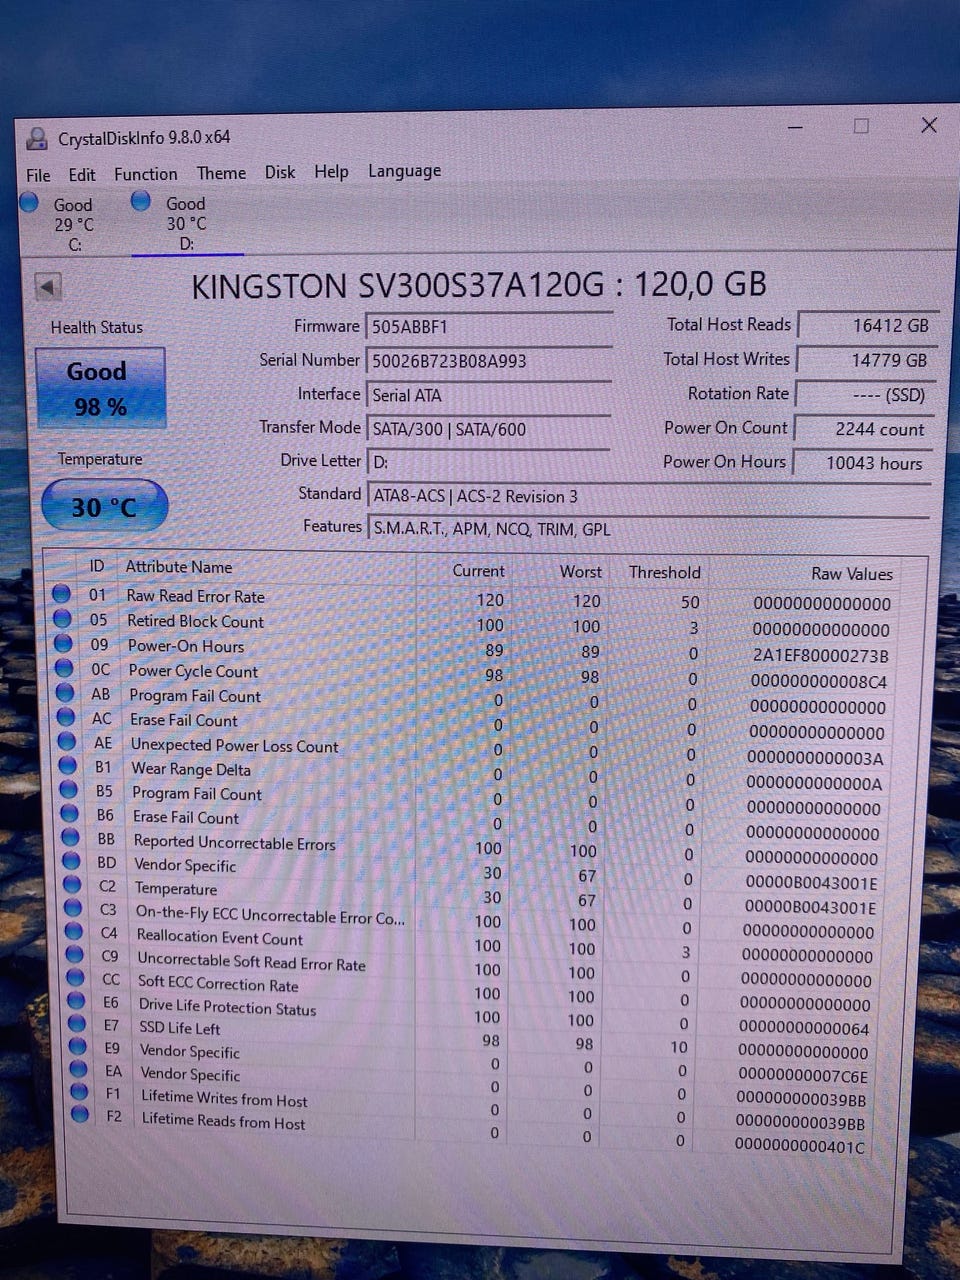Image resolution: width=960 pixels, height=1280 pixels.
Task: Click the Serial Number field
Action: point(490,361)
